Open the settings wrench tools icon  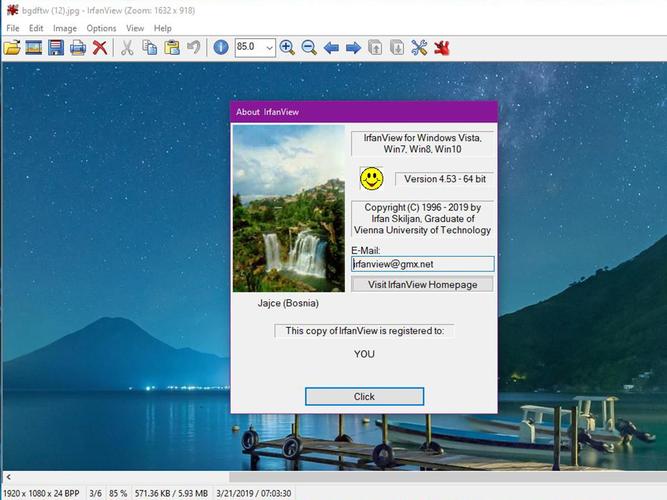tap(419, 47)
